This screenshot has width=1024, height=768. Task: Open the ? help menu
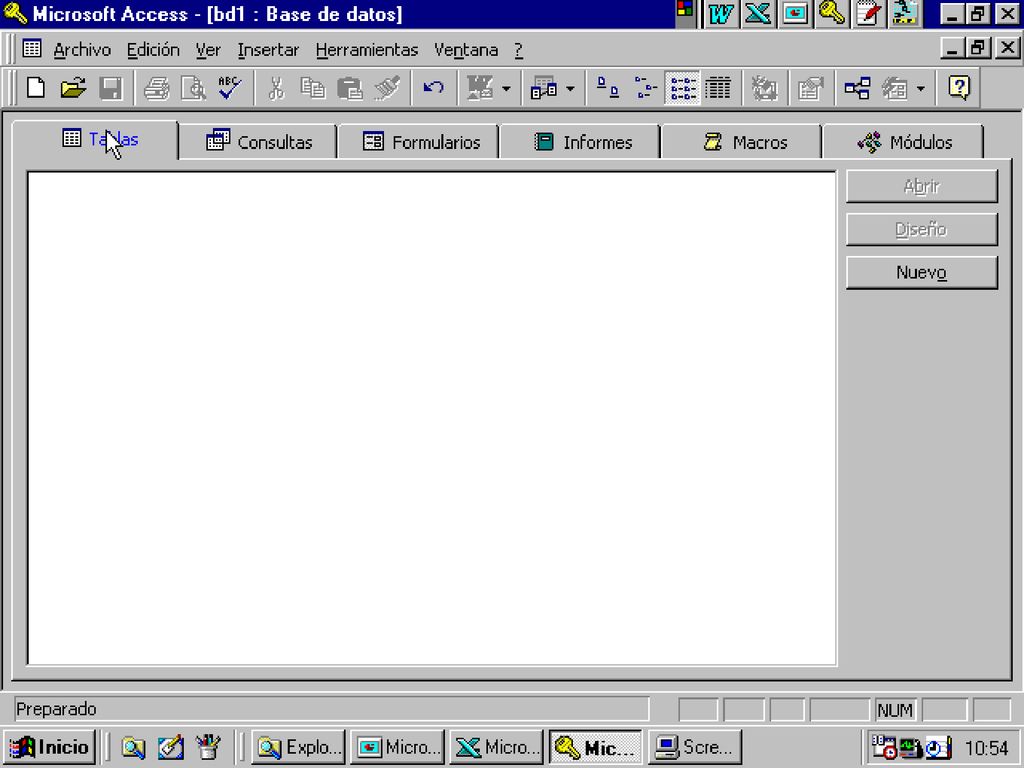click(518, 50)
